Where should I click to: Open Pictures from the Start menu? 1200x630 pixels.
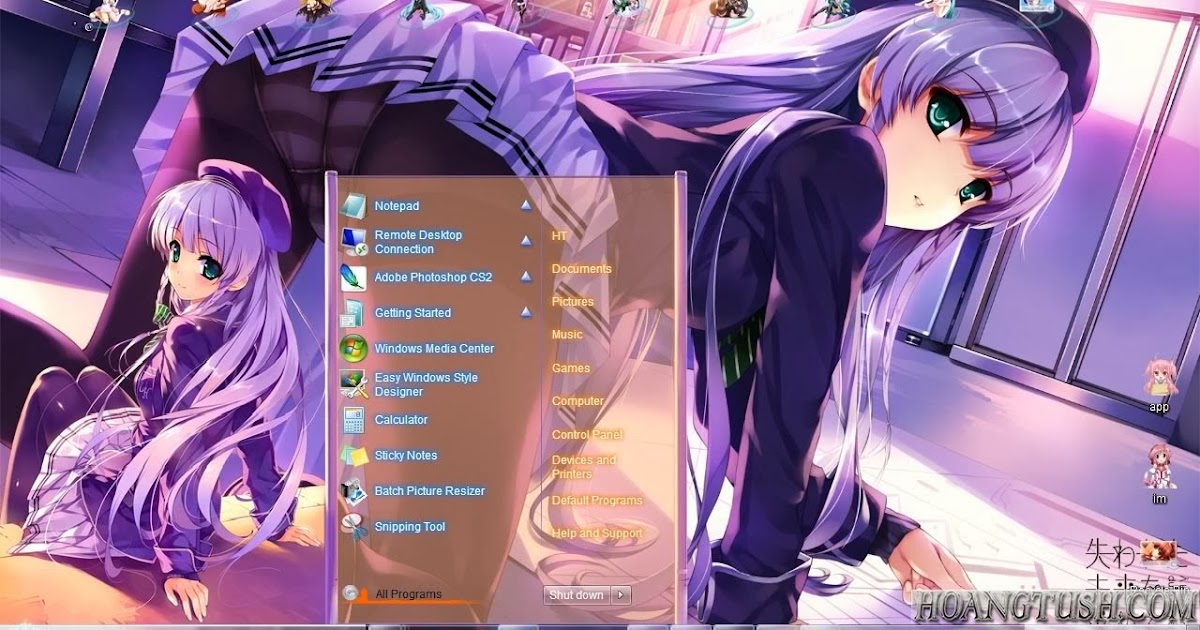(572, 302)
